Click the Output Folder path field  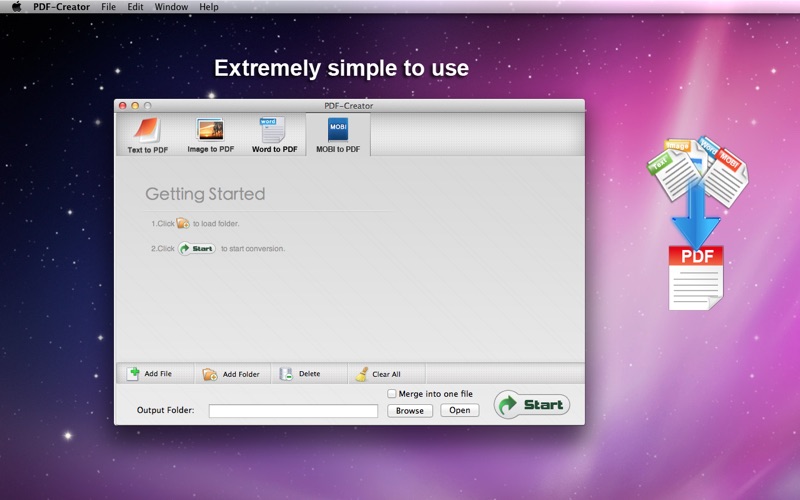click(x=293, y=411)
